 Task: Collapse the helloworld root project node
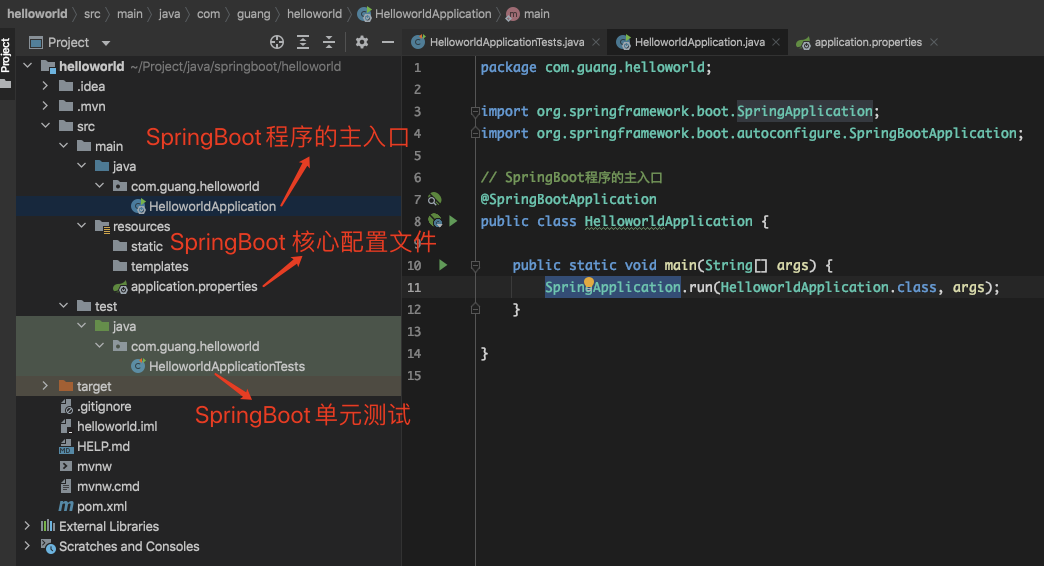pyautogui.click(x=28, y=66)
